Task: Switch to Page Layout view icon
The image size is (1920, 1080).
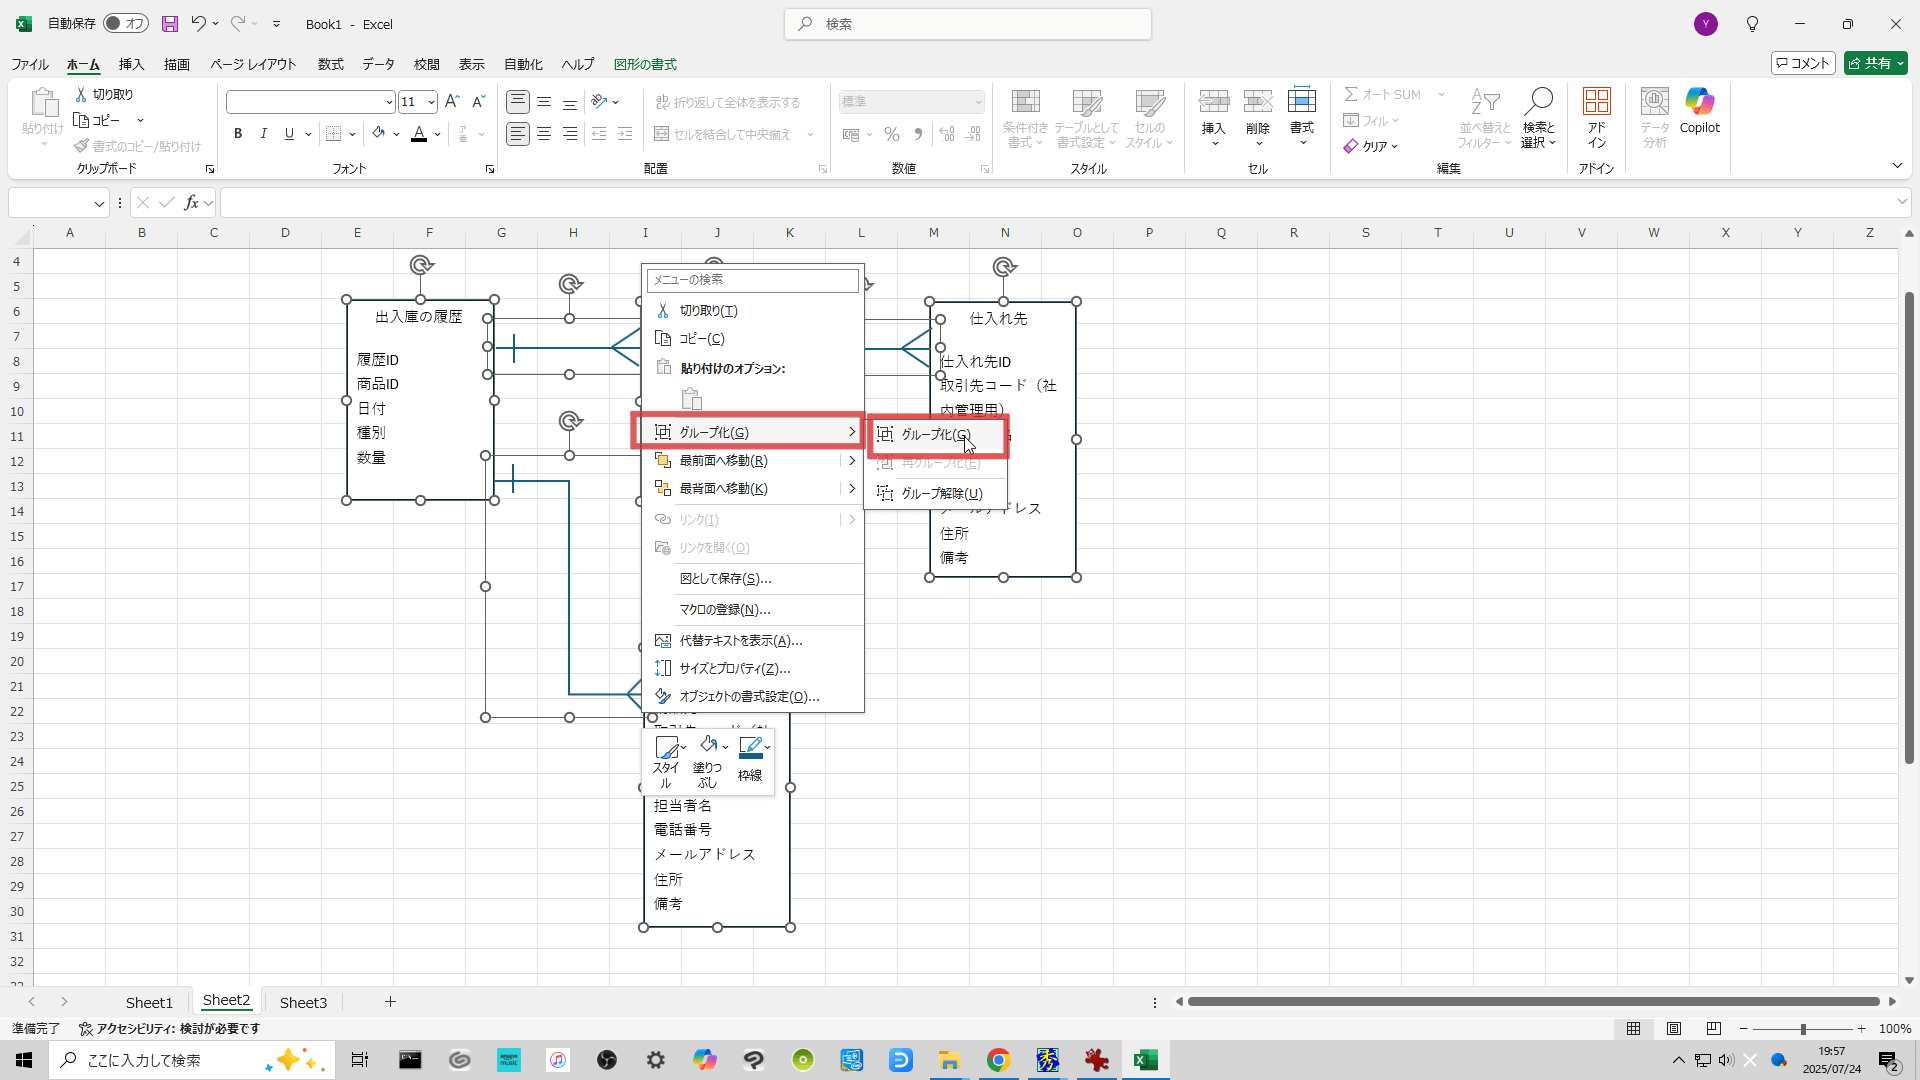Action: (1674, 1029)
